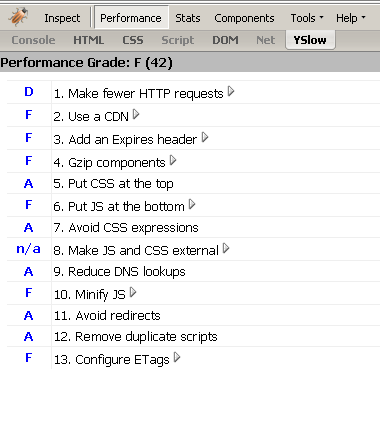This screenshot has width=380, height=424.
Task: Click rule text '13. Configure ETags'
Action: 112,360
